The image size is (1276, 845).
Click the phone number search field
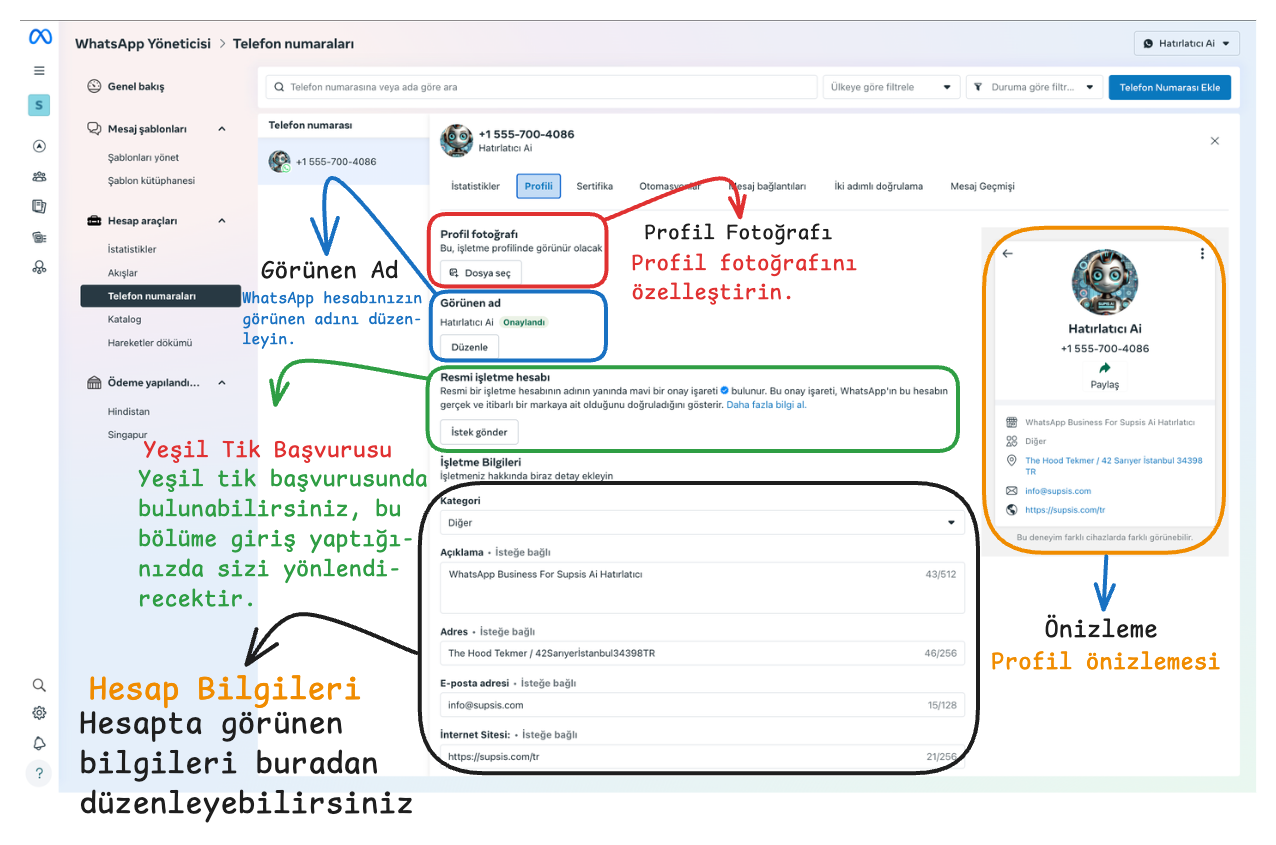(541, 87)
